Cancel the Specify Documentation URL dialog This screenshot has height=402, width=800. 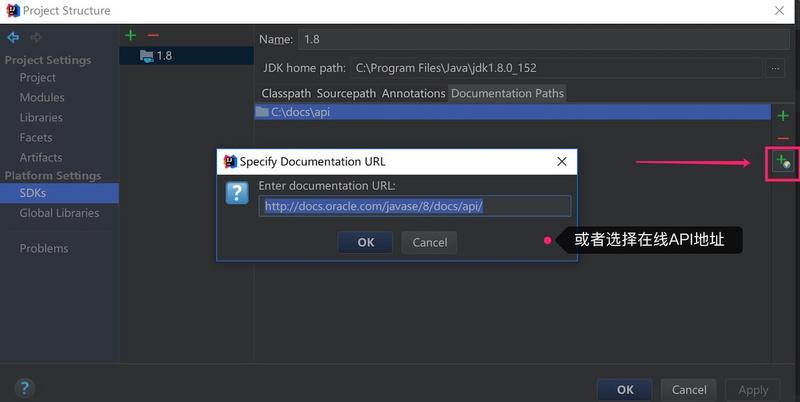430,242
